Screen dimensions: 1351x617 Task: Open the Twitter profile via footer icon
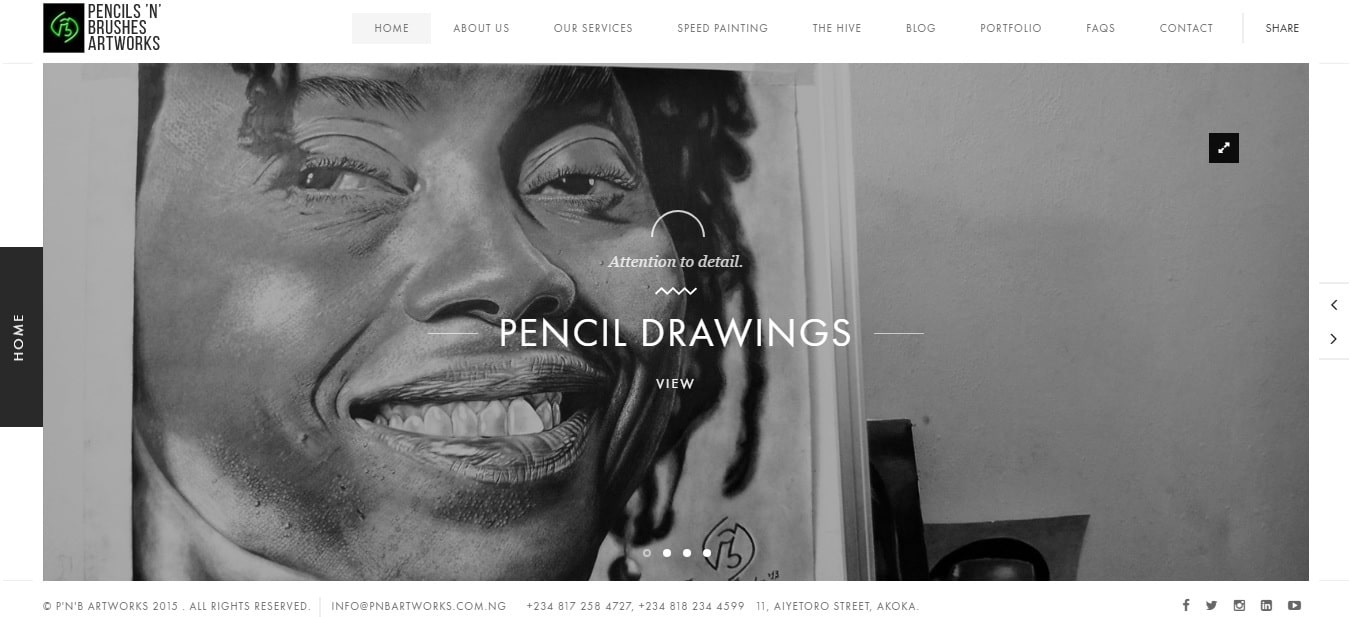[x=1212, y=605]
